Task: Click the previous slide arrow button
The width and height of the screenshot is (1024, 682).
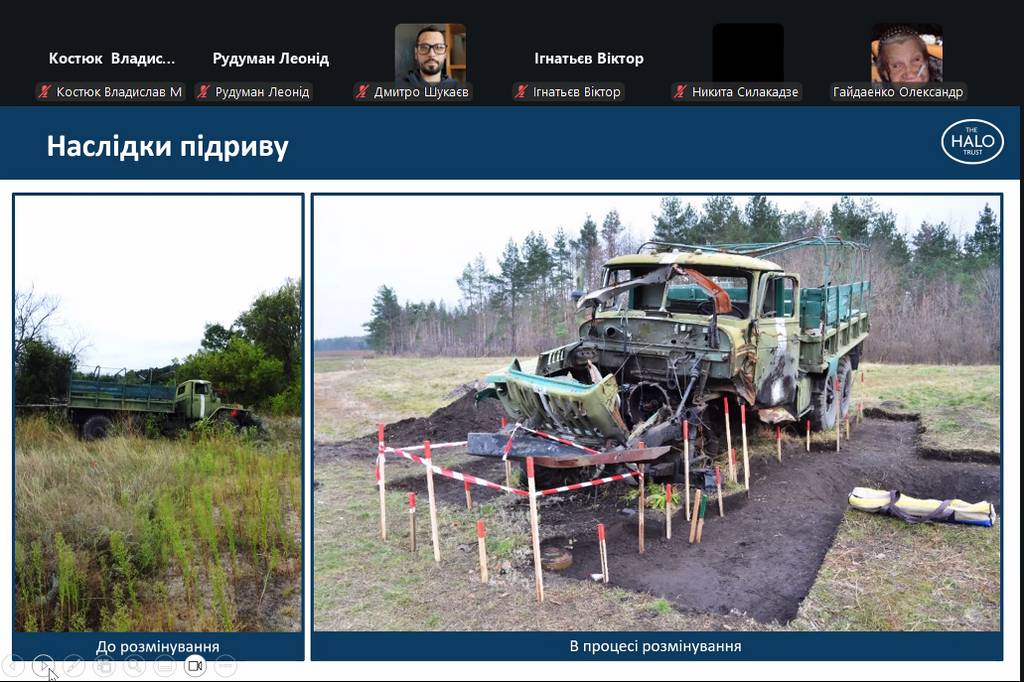Action: coord(13,665)
